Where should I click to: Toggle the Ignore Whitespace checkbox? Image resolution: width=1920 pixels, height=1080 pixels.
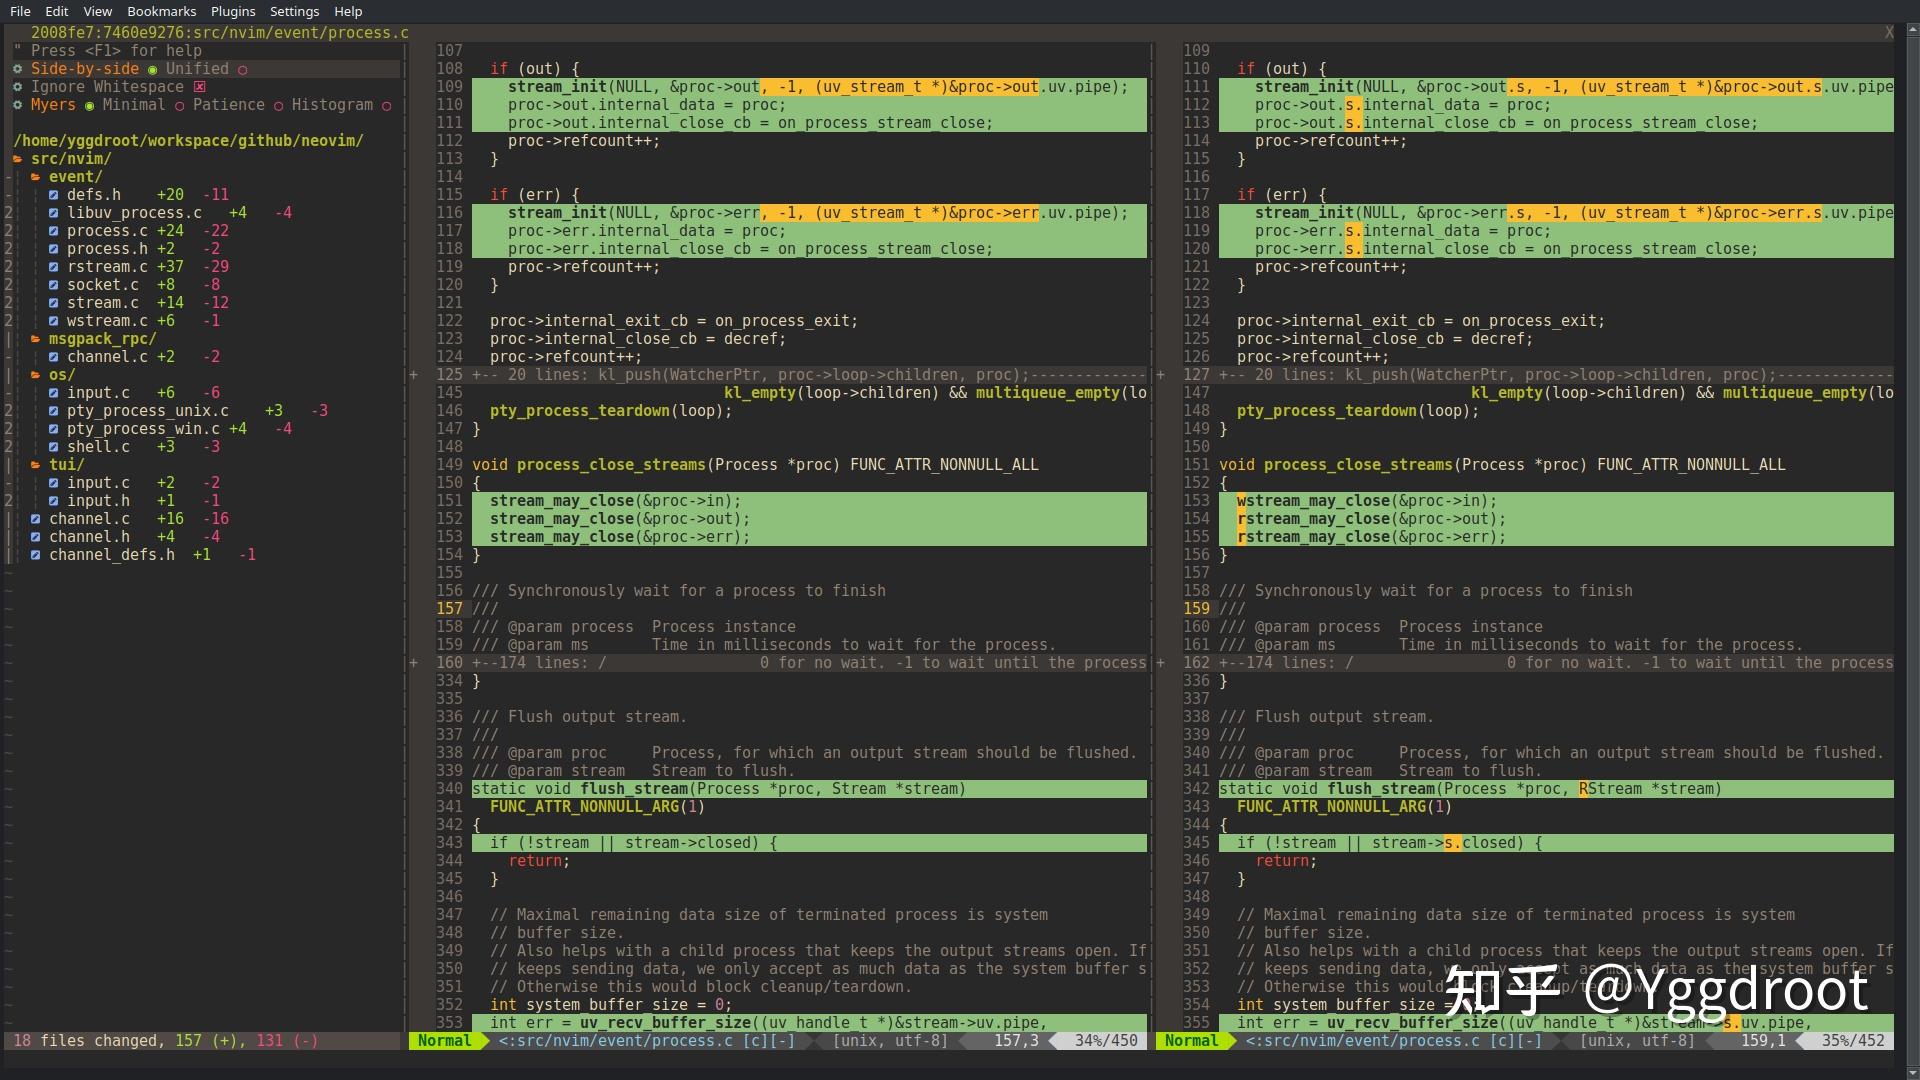point(199,87)
